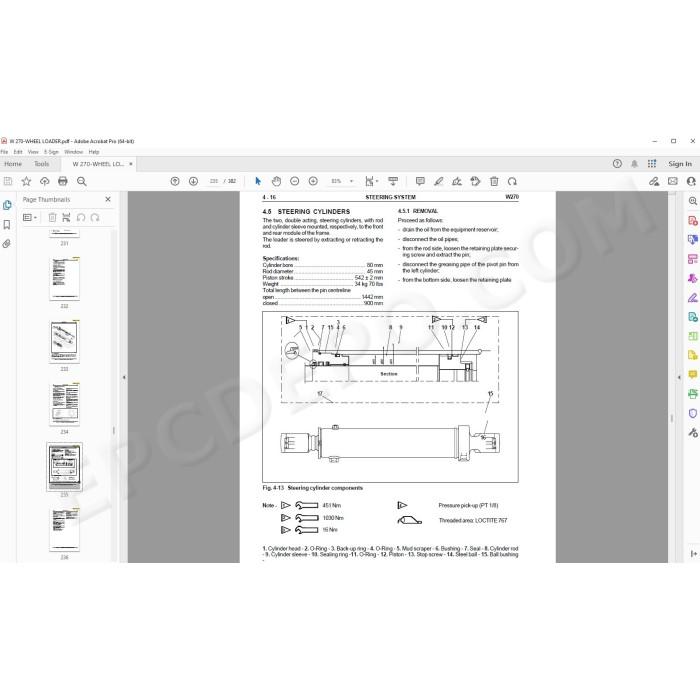Star this file as a favorite
Viewport: 700px width, 700px height.
tap(26, 181)
